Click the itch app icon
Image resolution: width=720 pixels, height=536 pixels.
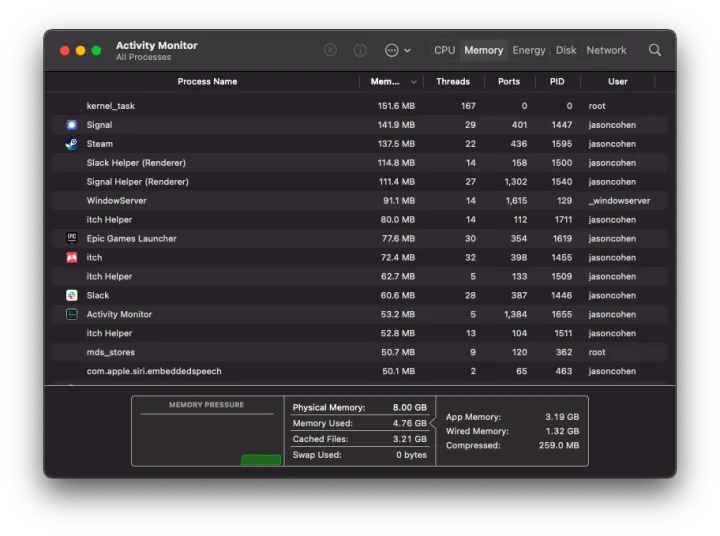click(x=72, y=258)
